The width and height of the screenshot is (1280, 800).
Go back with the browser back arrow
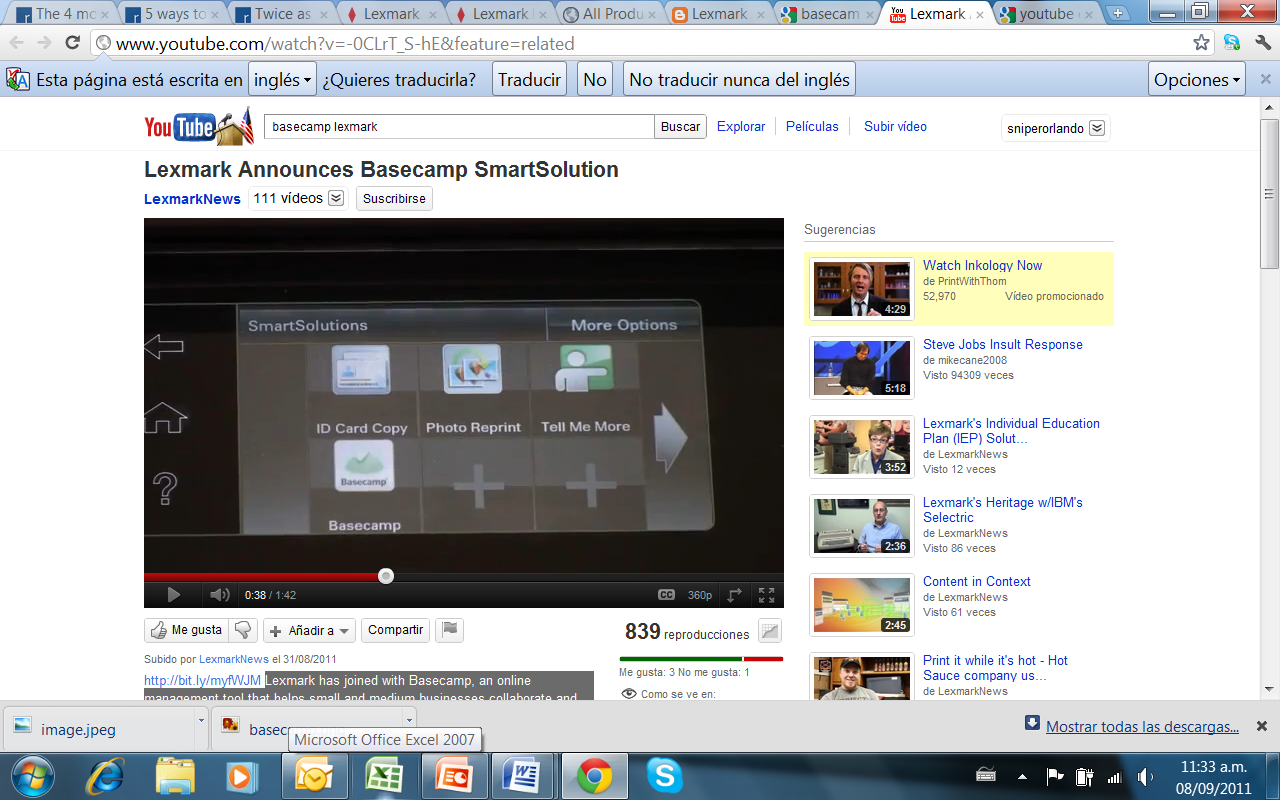click(17, 43)
